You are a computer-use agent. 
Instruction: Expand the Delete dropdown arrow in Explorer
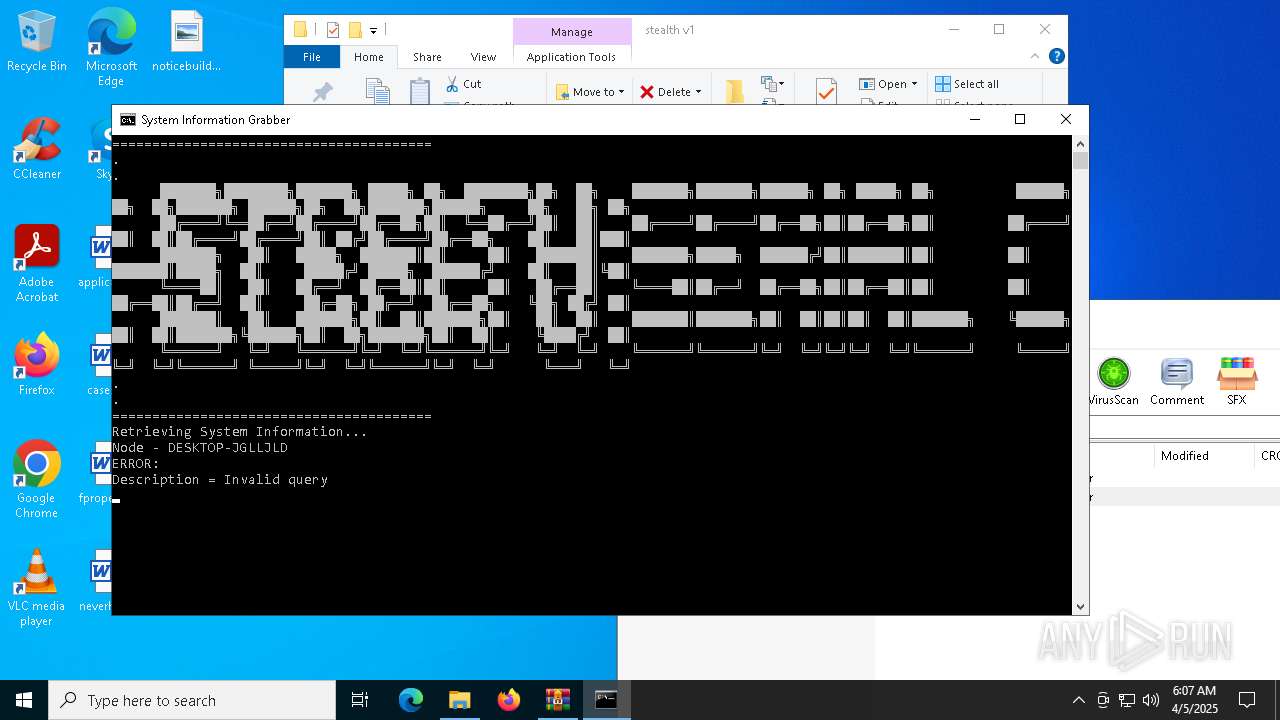[x=698, y=92]
